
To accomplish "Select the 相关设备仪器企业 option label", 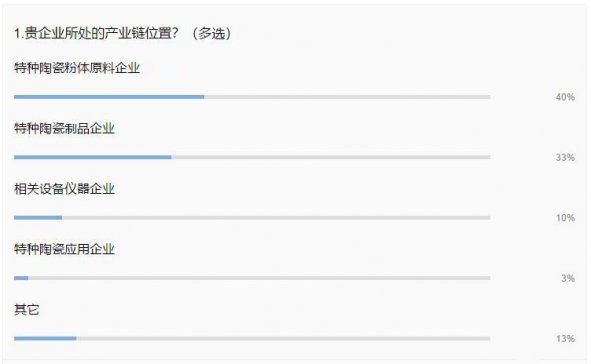I will (64, 189).
